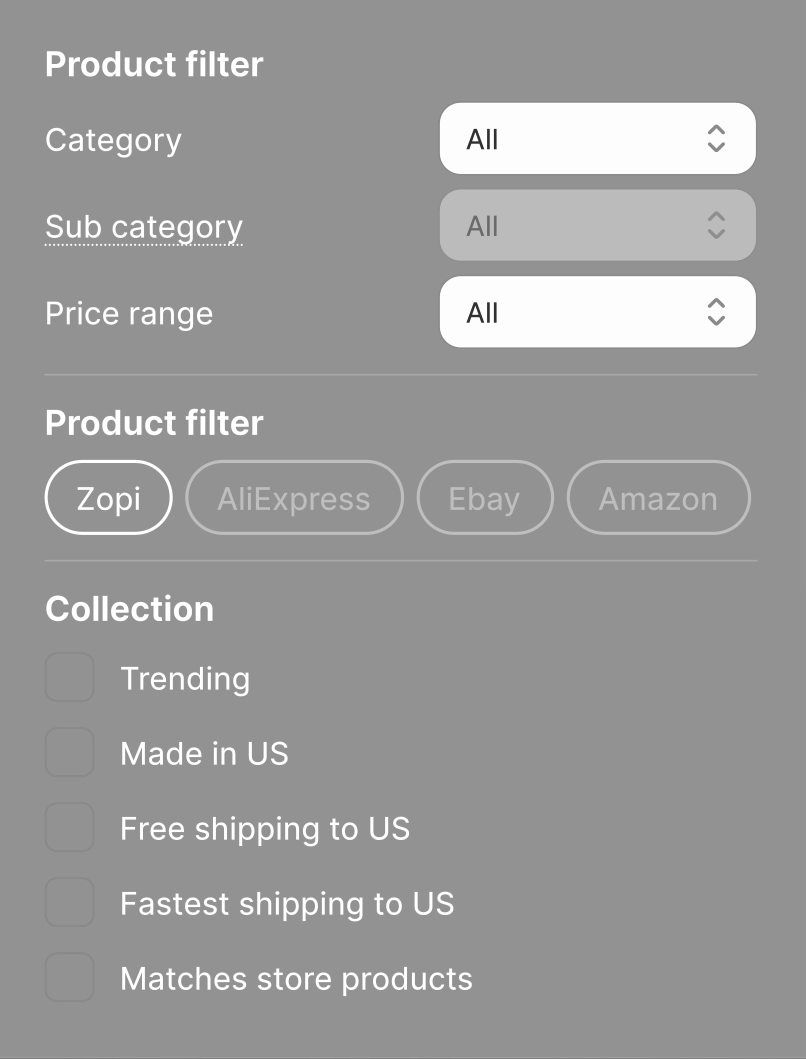This screenshot has width=806, height=1059.
Task: Select the Ebay source filter
Action: pyautogui.click(x=484, y=498)
